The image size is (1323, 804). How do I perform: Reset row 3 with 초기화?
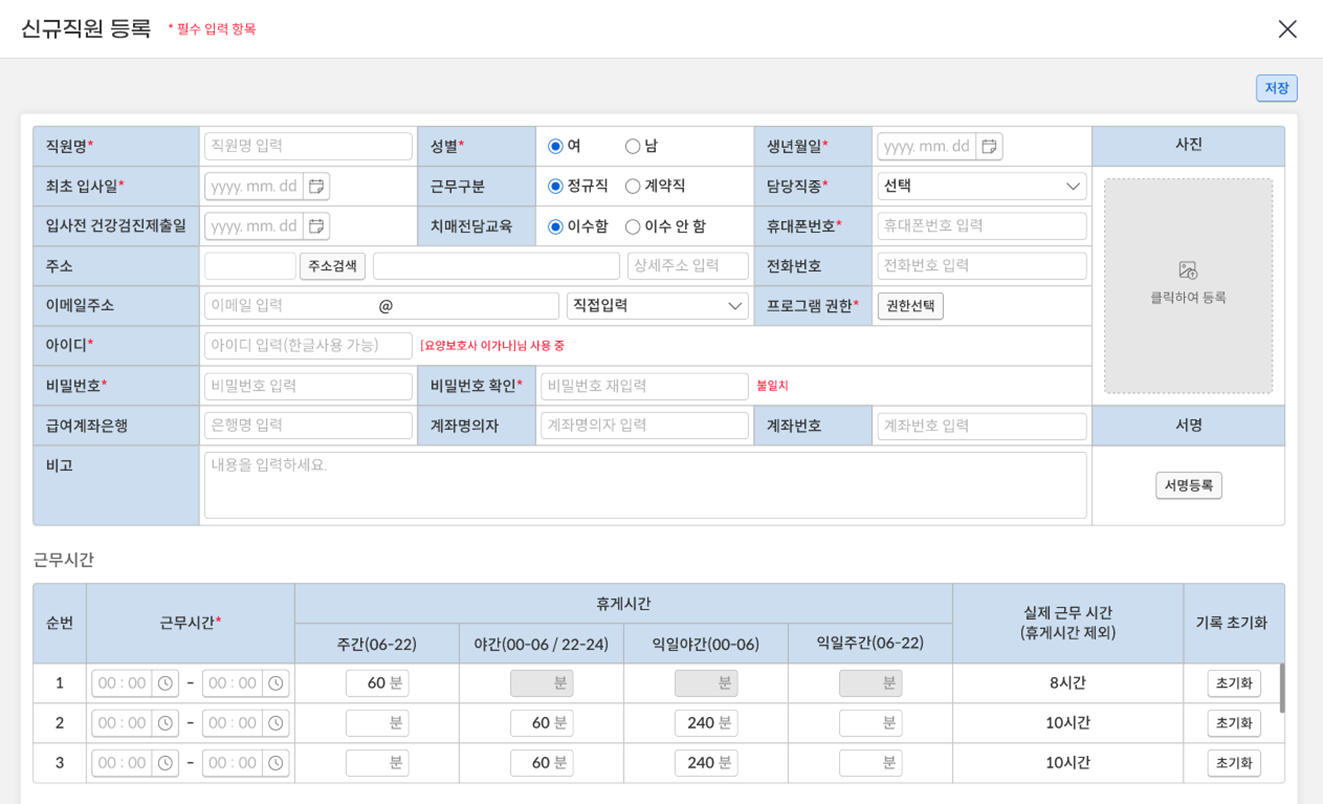coord(1234,763)
